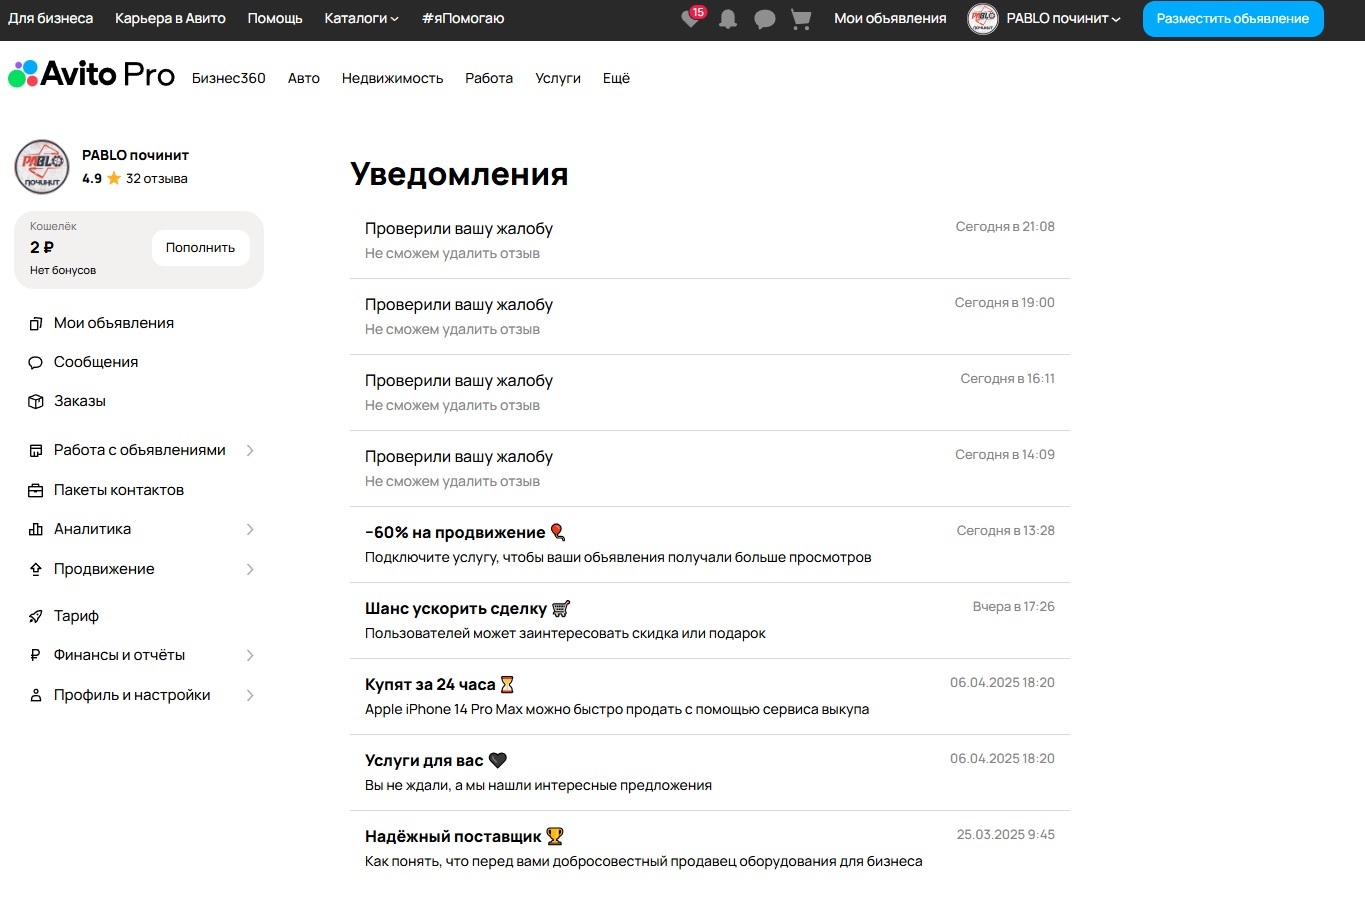Image resolution: width=1365 pixels, height=920 pixels.
Task: Click the Avito Pro logo
Action: 92,75
